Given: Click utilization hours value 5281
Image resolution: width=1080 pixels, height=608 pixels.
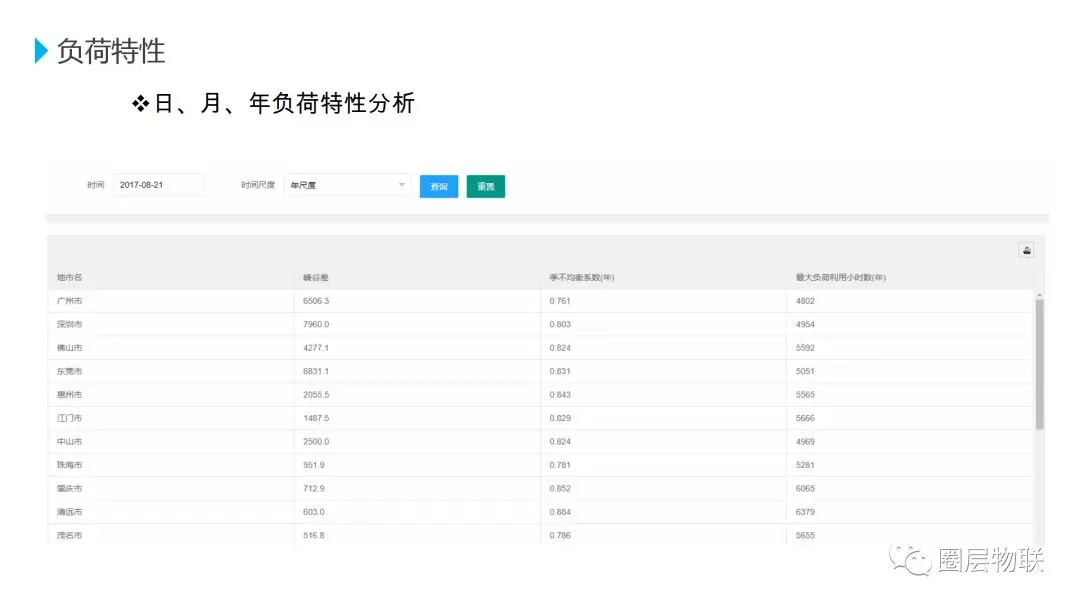Looking at the screenshot, I should (805, 465).
